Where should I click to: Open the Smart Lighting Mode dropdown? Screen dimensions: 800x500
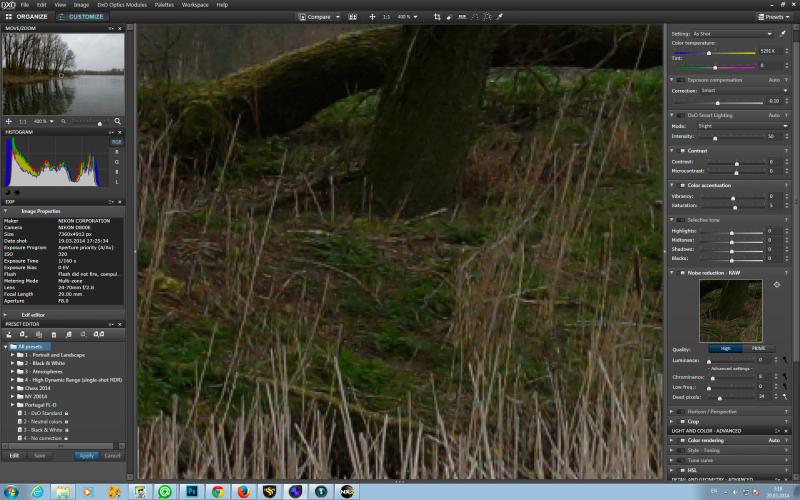click(x=742, y=126)
